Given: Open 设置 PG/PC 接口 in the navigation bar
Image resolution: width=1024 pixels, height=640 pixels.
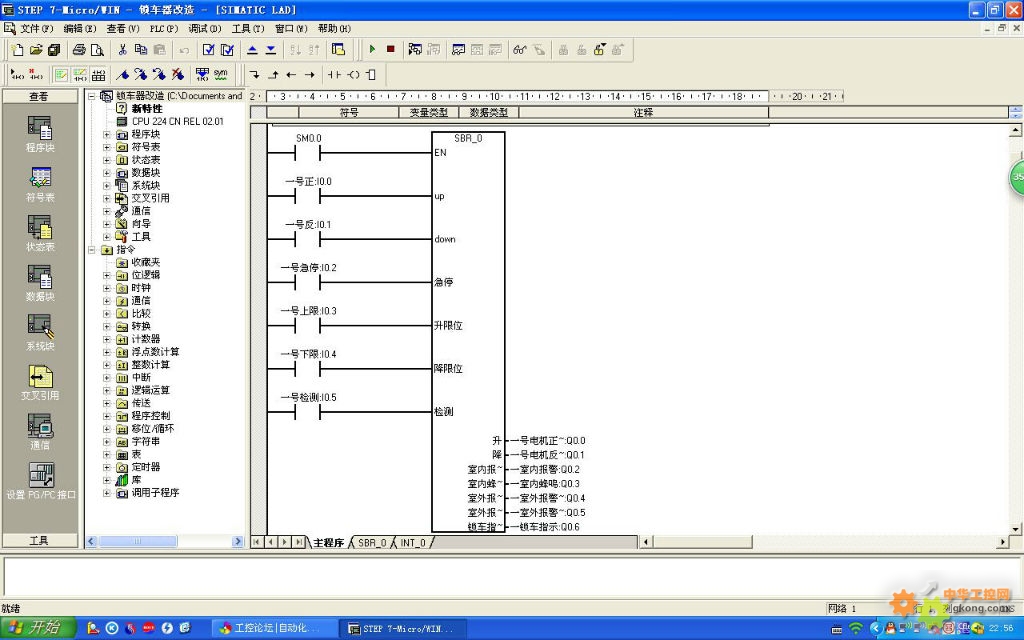Looking at the screenshot, I should (x=40, y=481).
